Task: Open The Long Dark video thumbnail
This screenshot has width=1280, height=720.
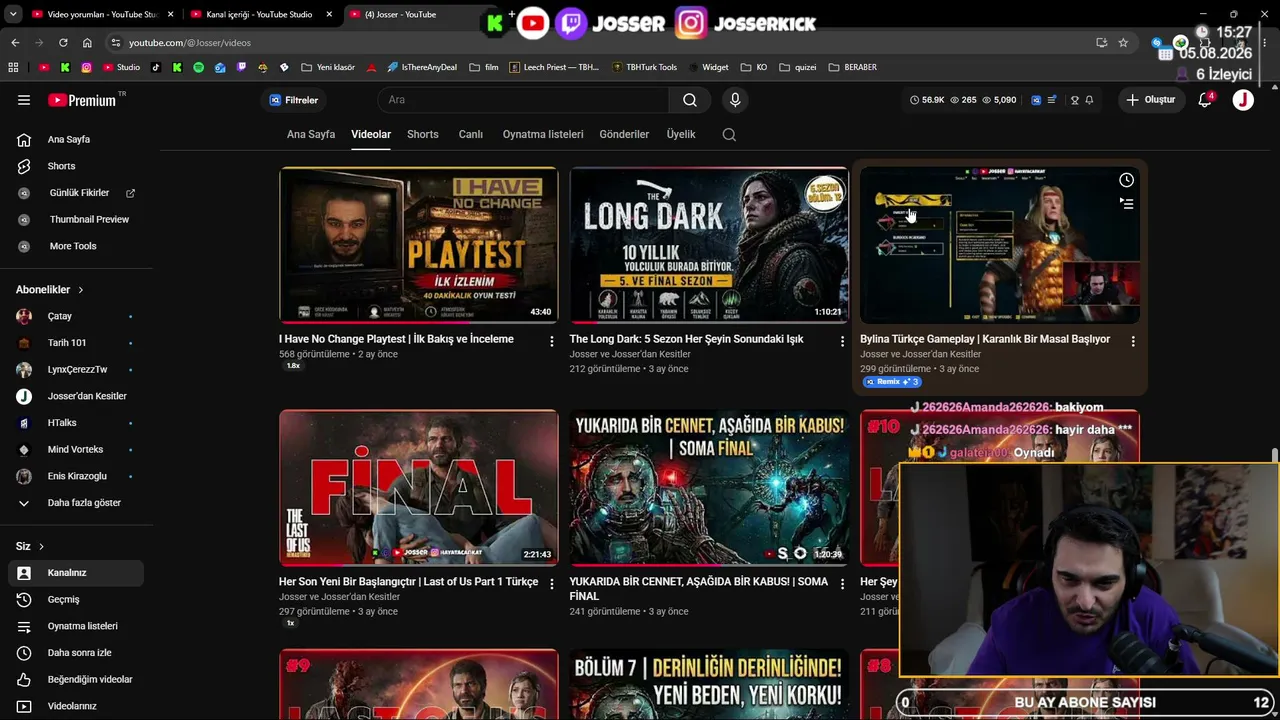Action: tap(709, 245)
